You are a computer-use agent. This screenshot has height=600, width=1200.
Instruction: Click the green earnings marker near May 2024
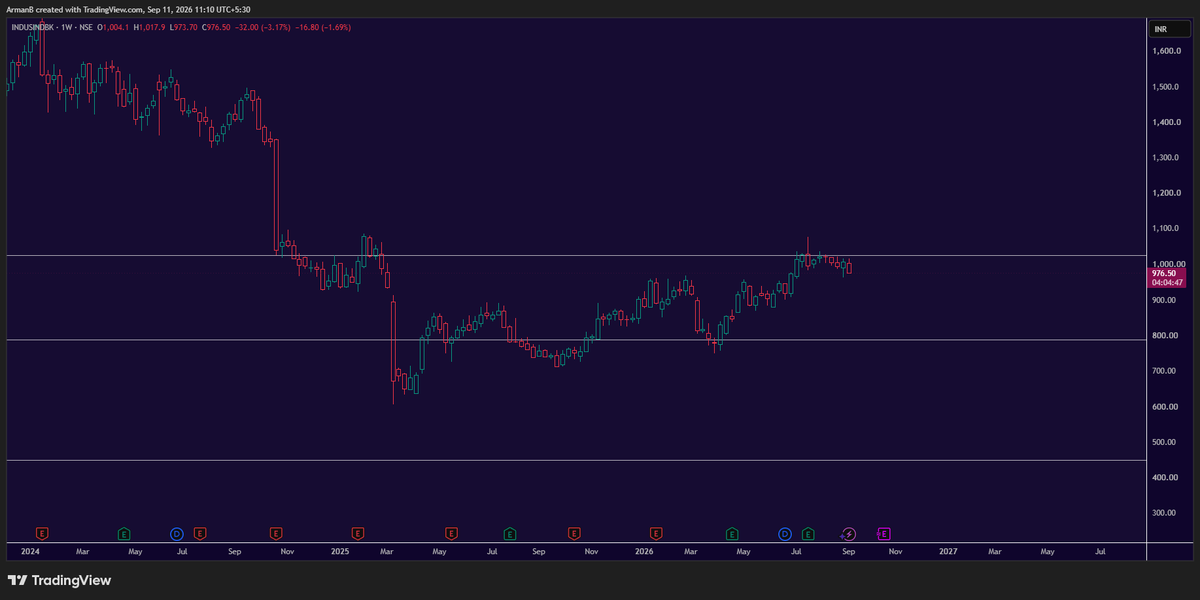124,534
